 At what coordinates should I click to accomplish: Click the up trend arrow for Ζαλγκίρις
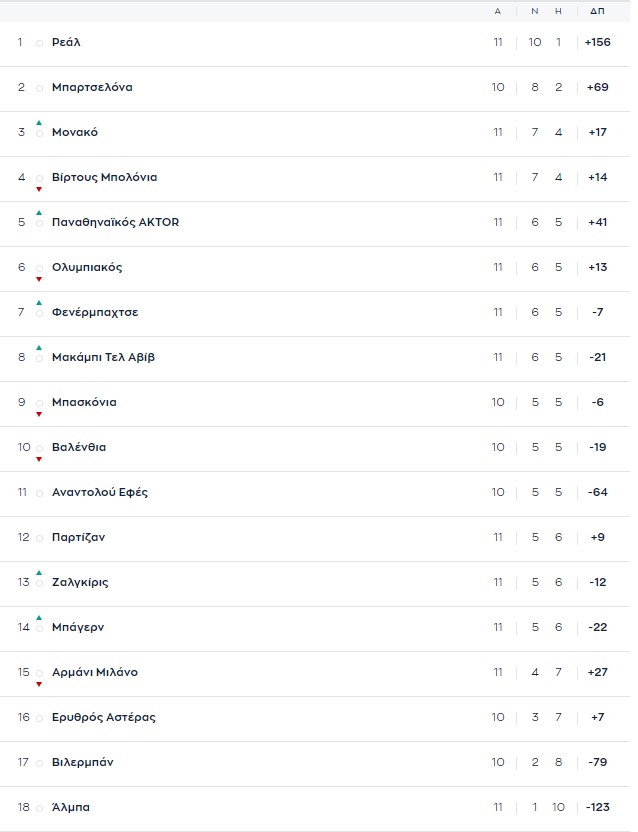click(x=39, y=573)
